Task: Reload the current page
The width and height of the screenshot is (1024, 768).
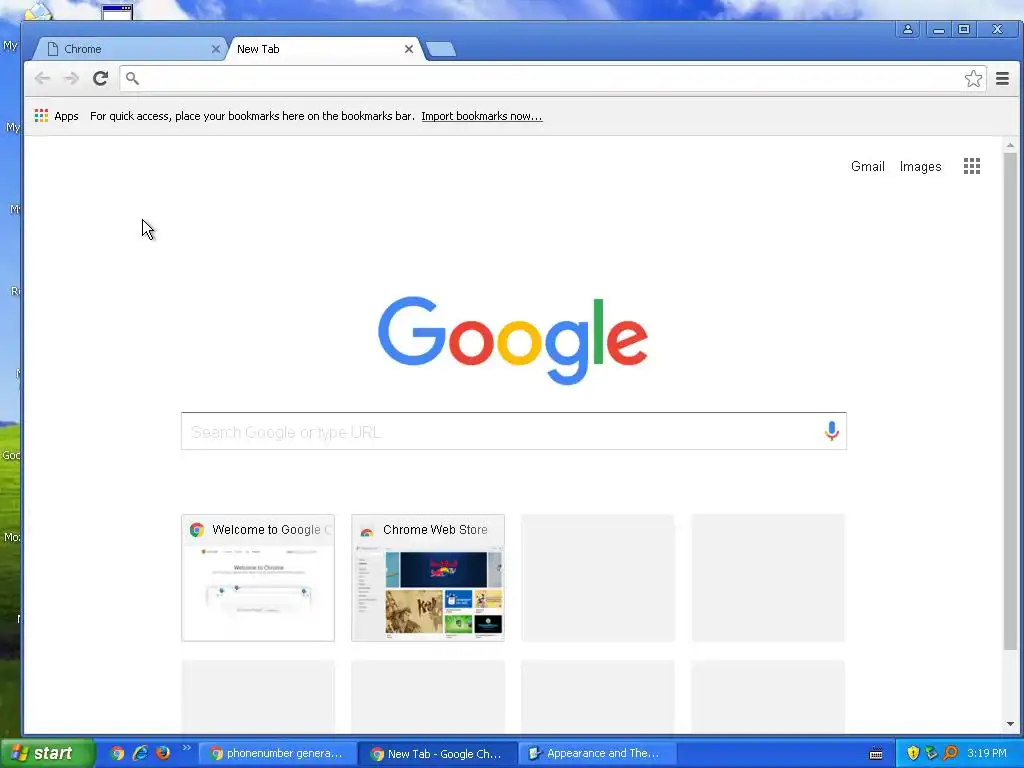Action: click(100, 78)
